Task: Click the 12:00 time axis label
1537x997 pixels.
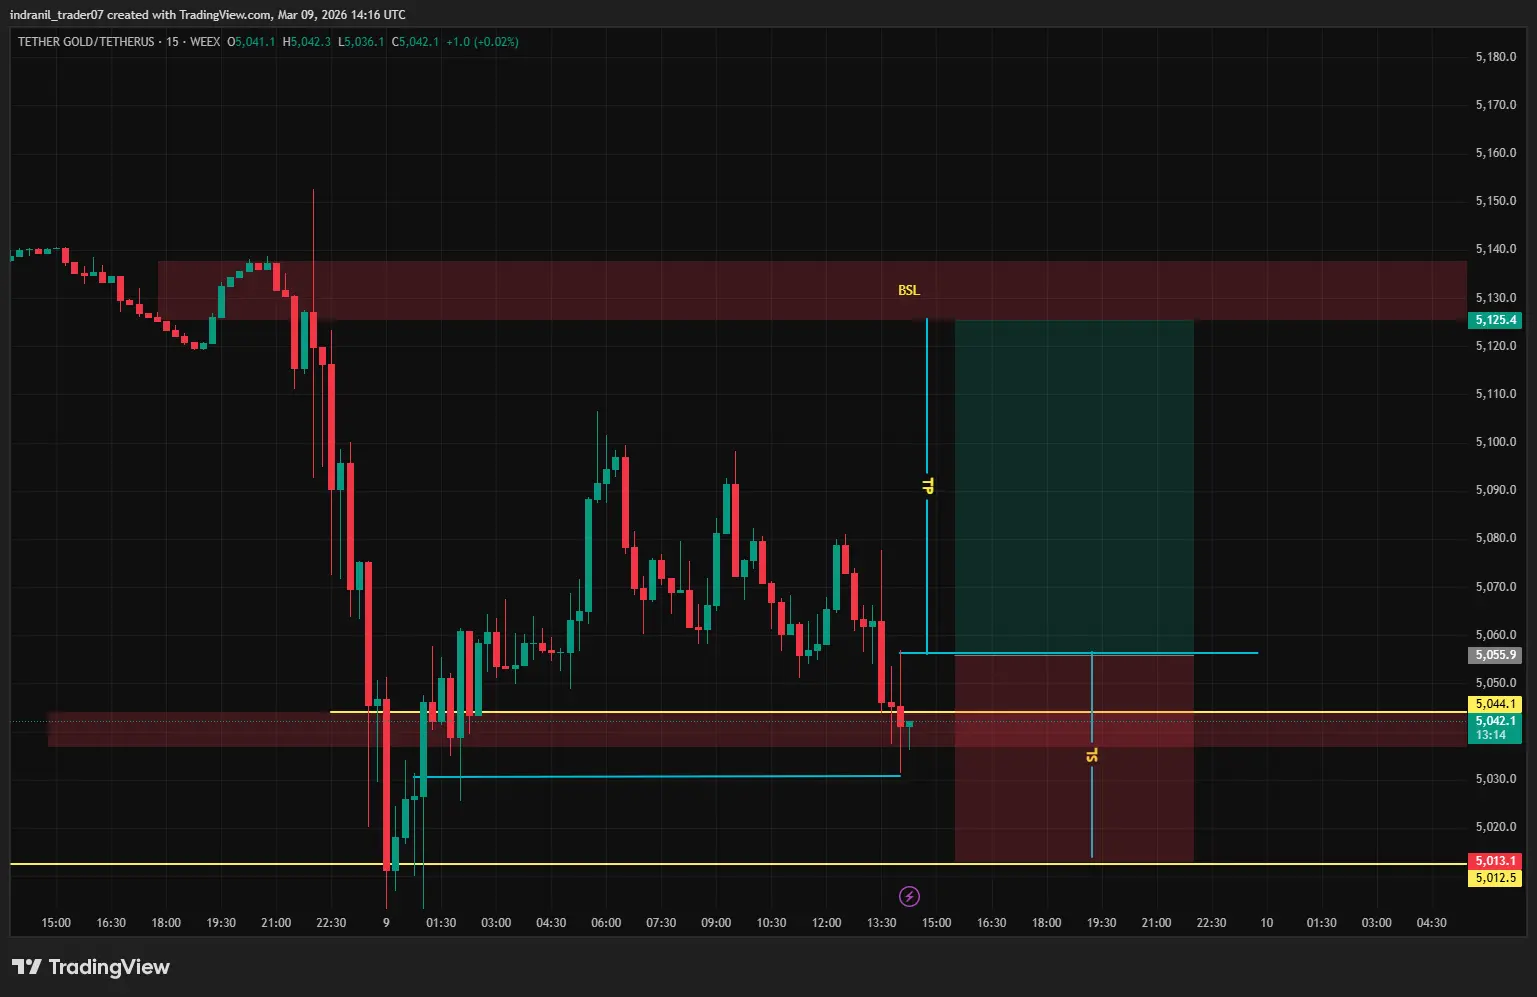Action: 826,922
